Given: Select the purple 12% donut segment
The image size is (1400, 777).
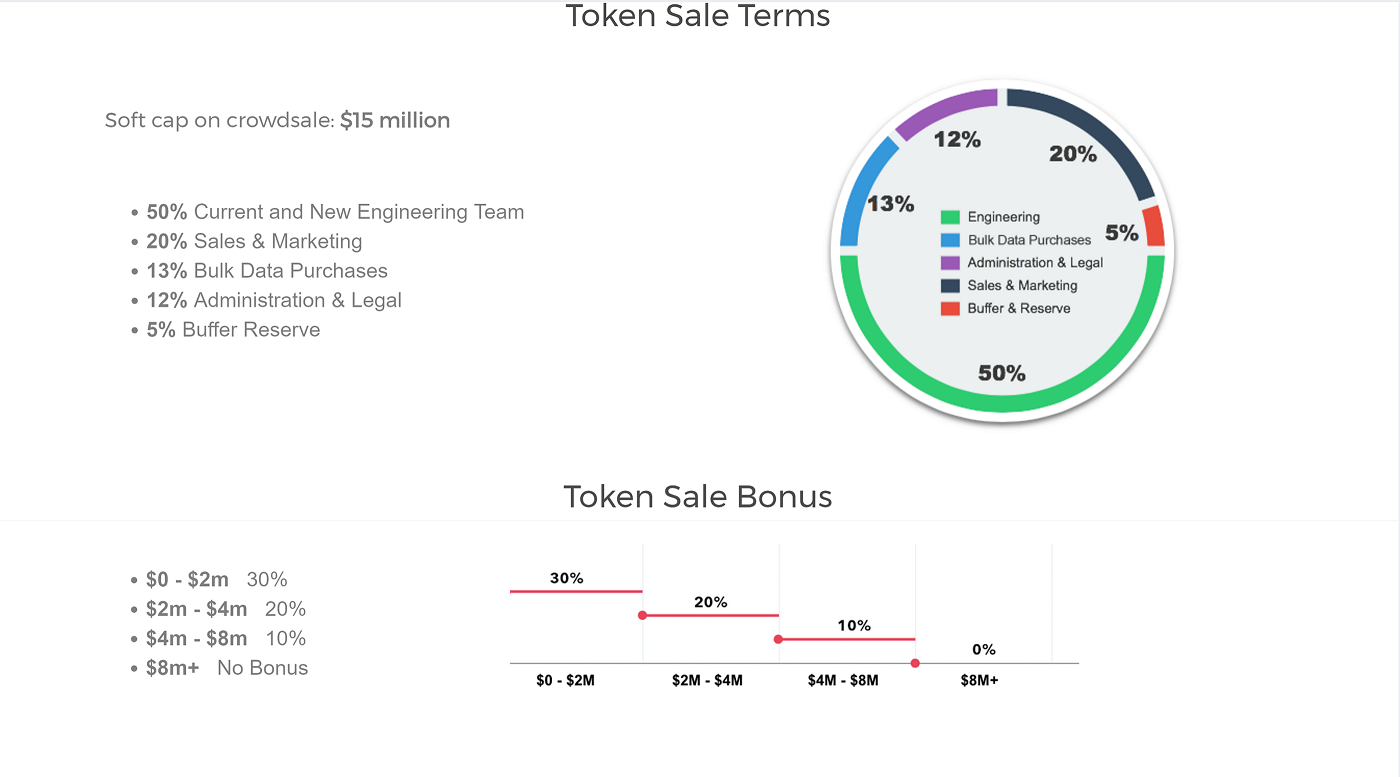Looking at the screenshot, I should pyautogui.click(x=940, y=108).
